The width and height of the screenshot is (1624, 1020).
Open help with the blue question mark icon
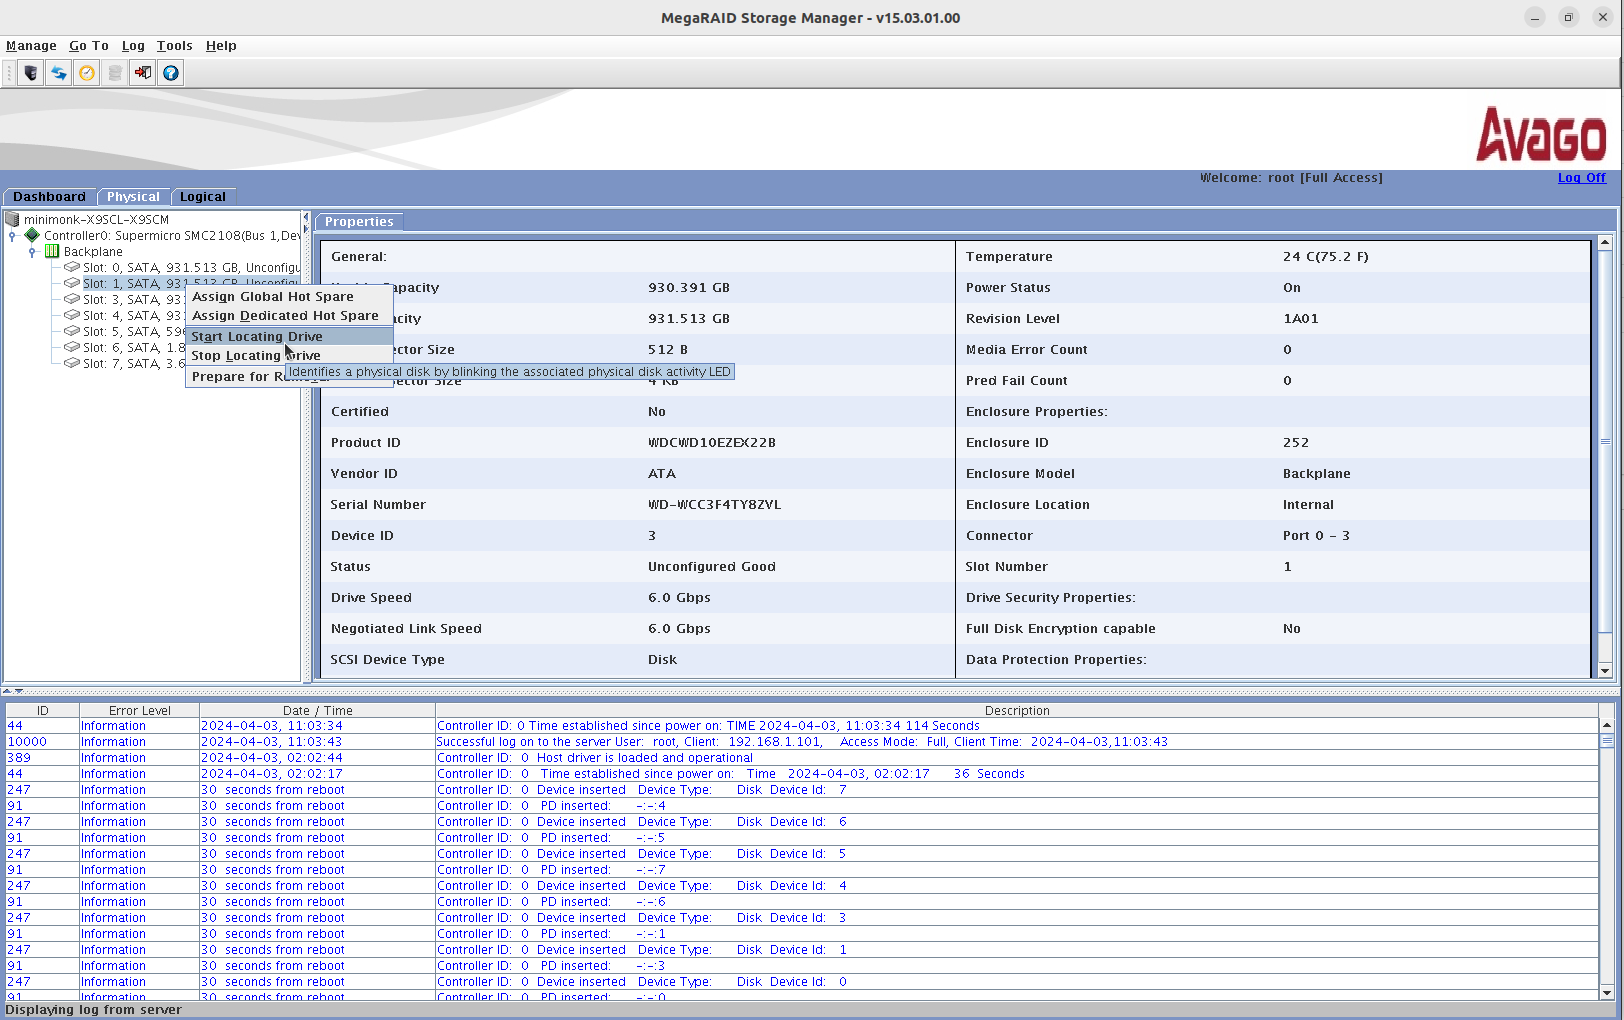point(171,73)
